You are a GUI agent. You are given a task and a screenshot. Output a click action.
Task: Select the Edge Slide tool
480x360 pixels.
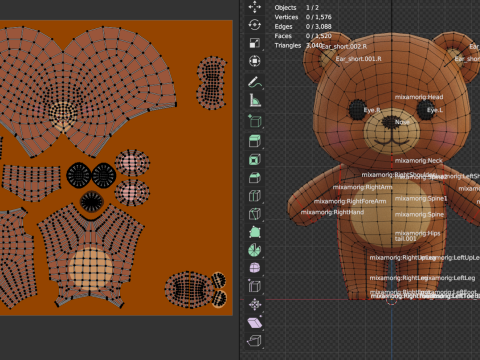click(255, 286)
